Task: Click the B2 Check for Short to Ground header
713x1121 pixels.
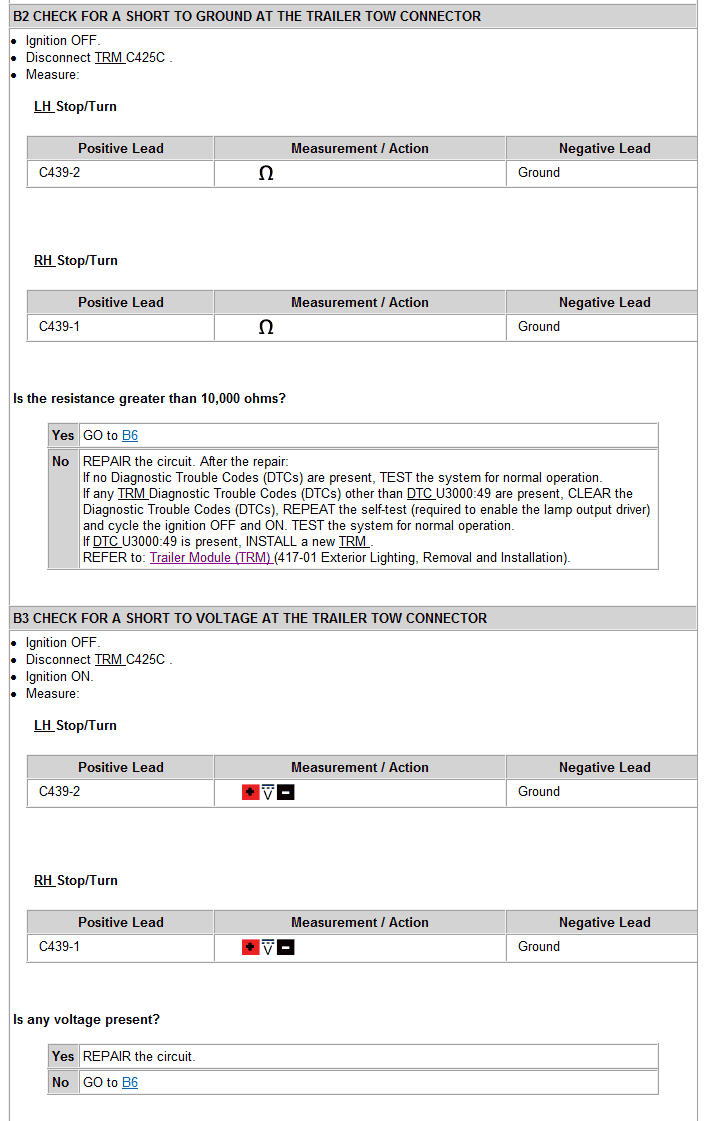Action: [x=247, y=17]
